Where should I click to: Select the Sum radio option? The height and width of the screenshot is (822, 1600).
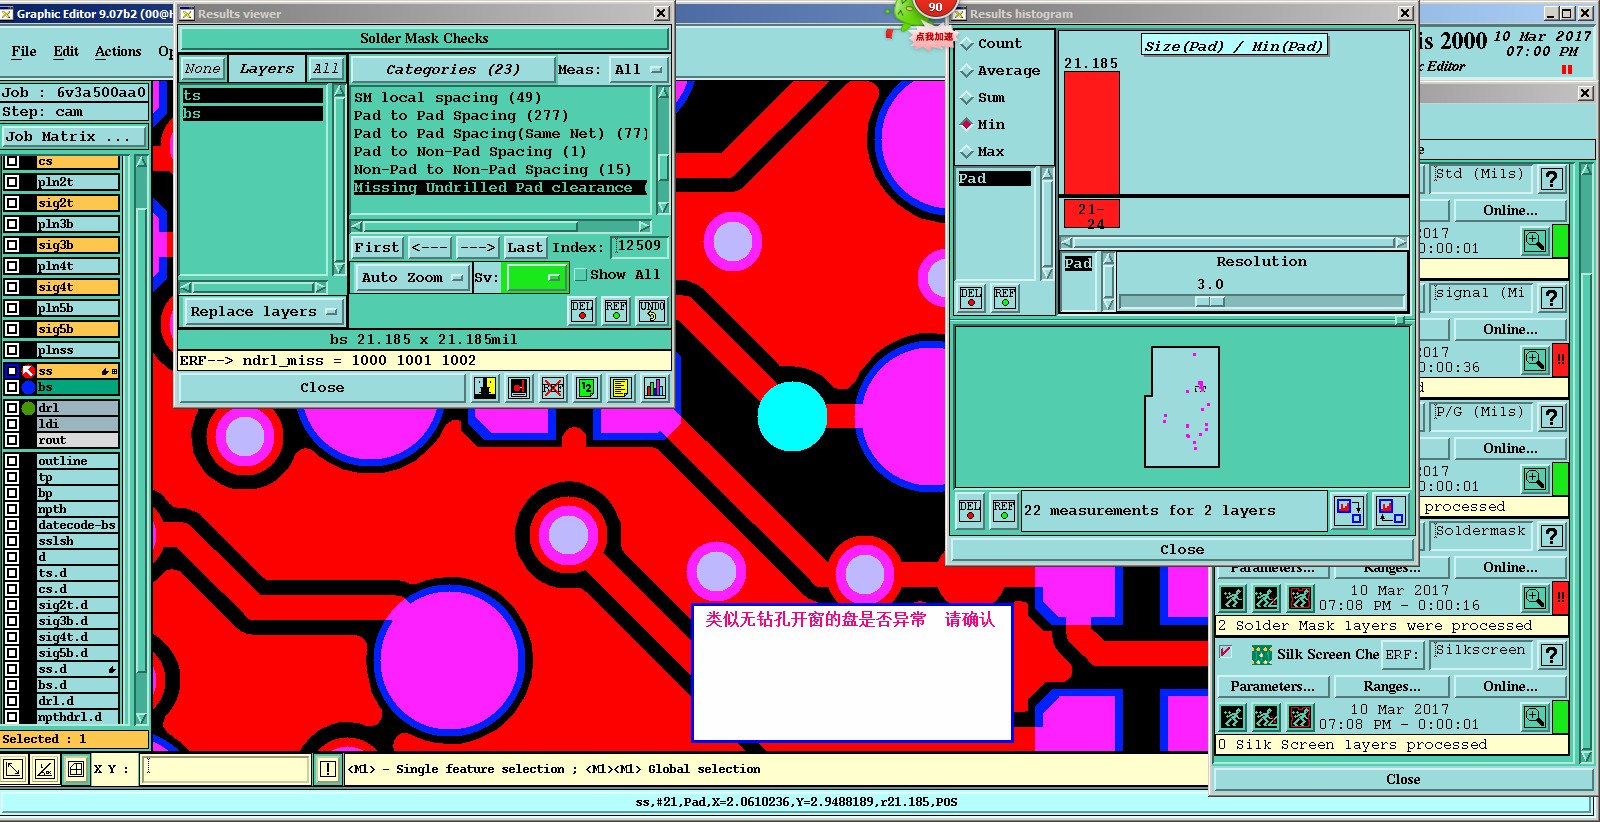[x=967, y=98]
